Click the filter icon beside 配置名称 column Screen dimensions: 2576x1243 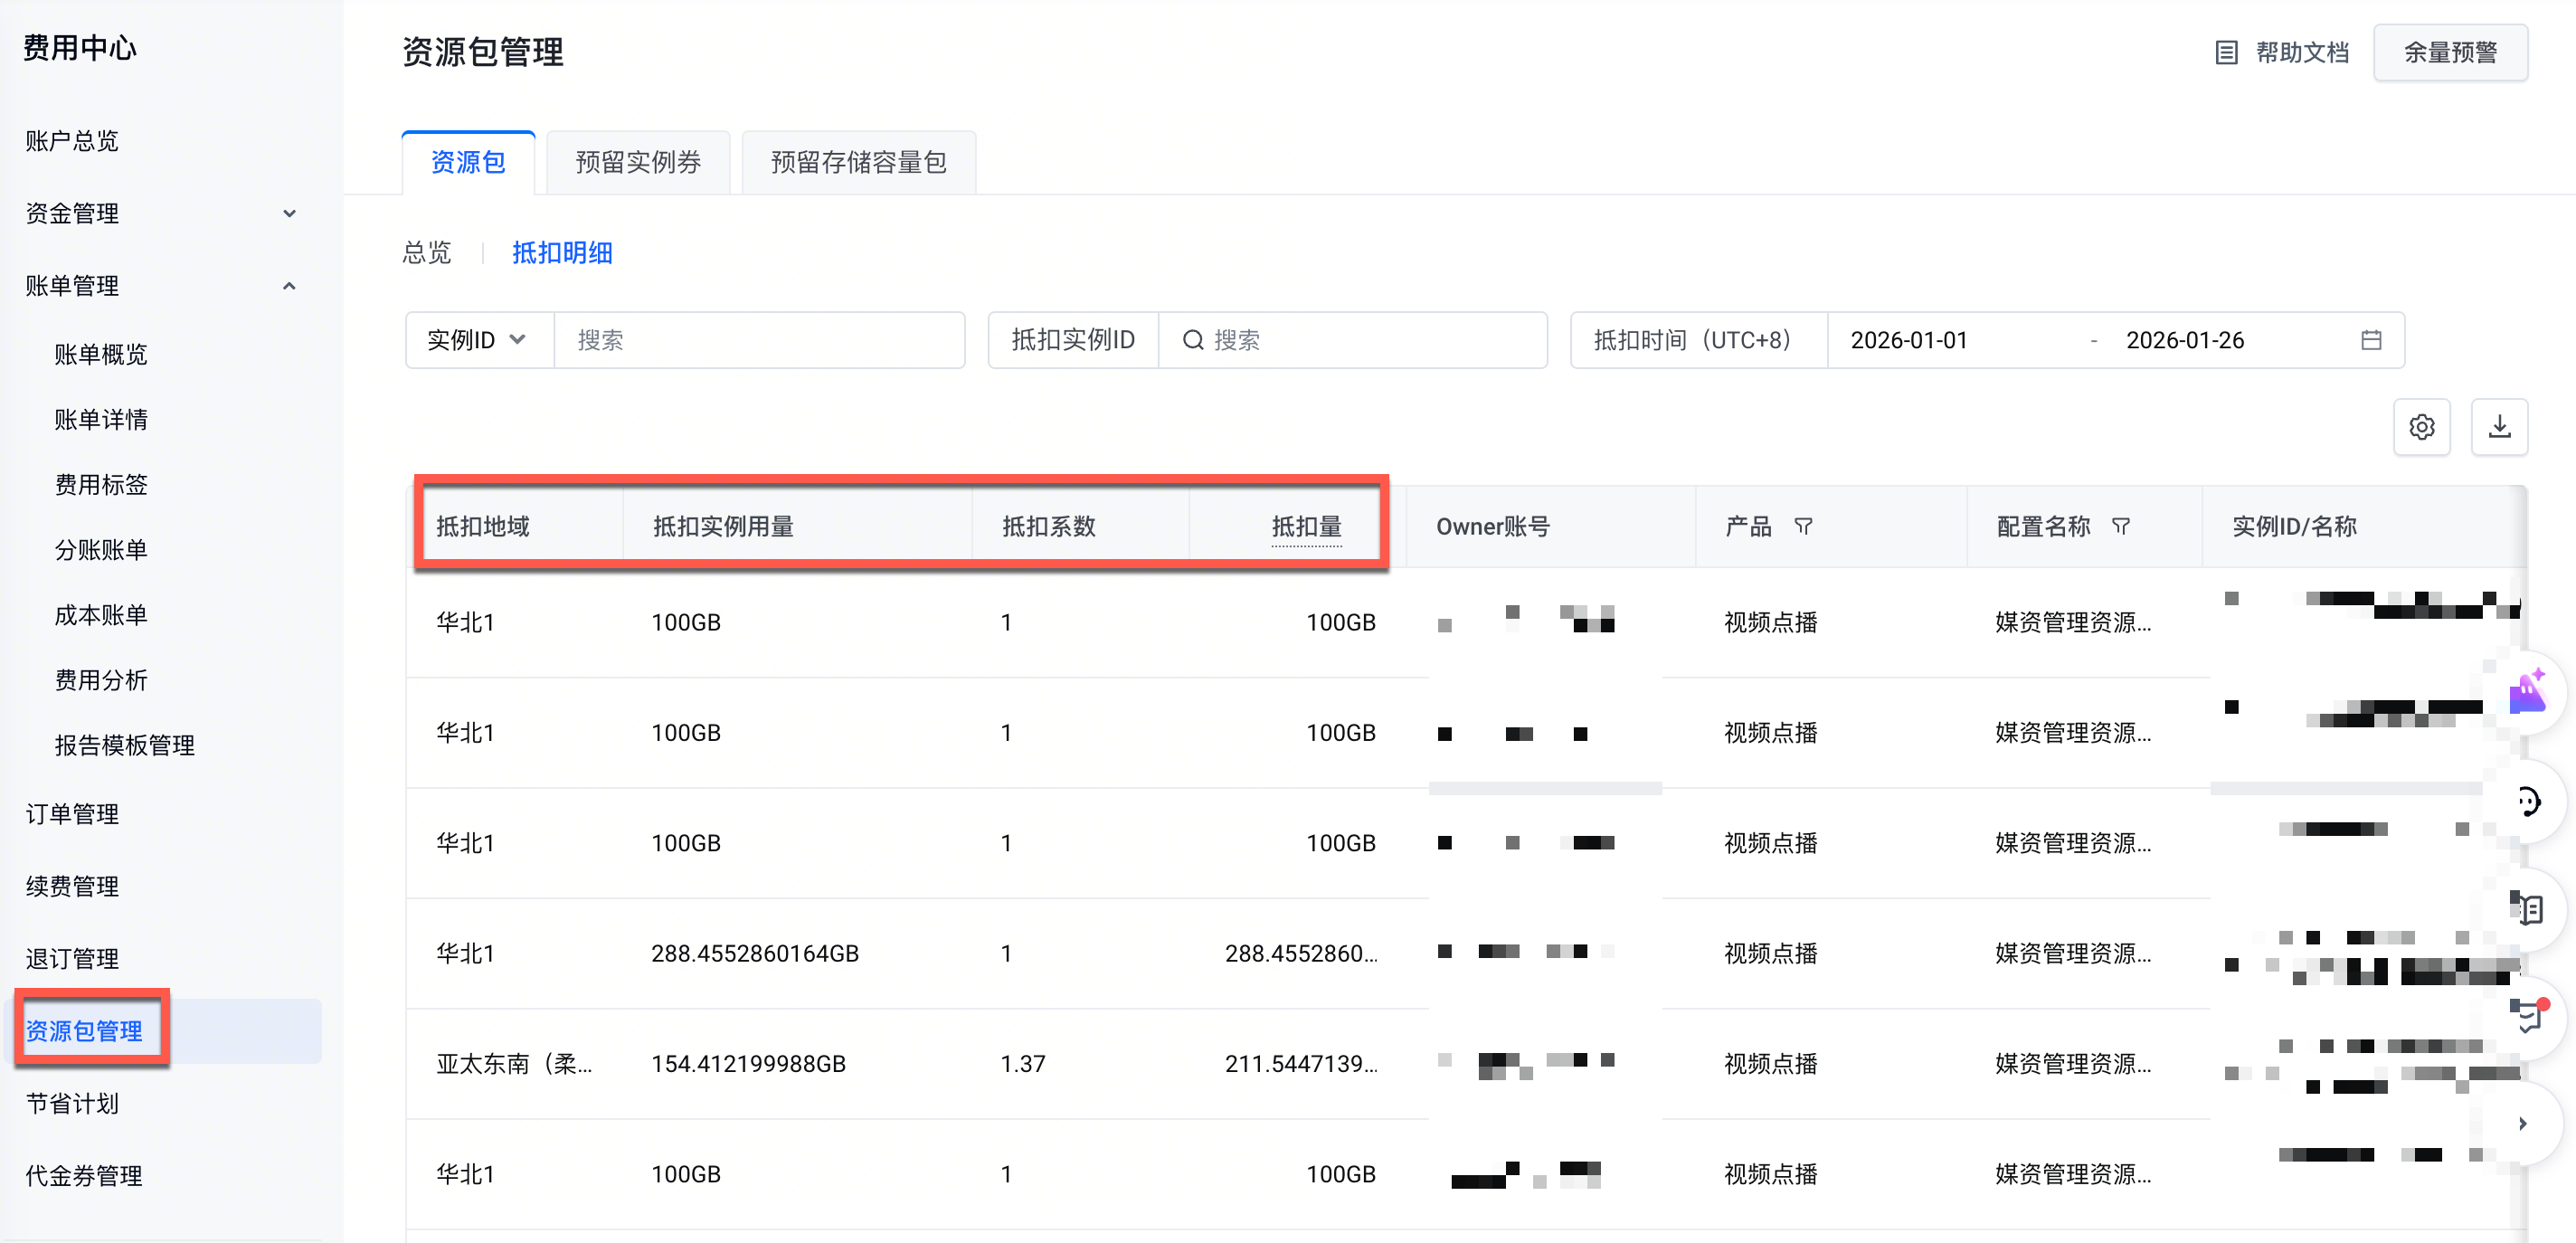click(x=2121, y=526)
